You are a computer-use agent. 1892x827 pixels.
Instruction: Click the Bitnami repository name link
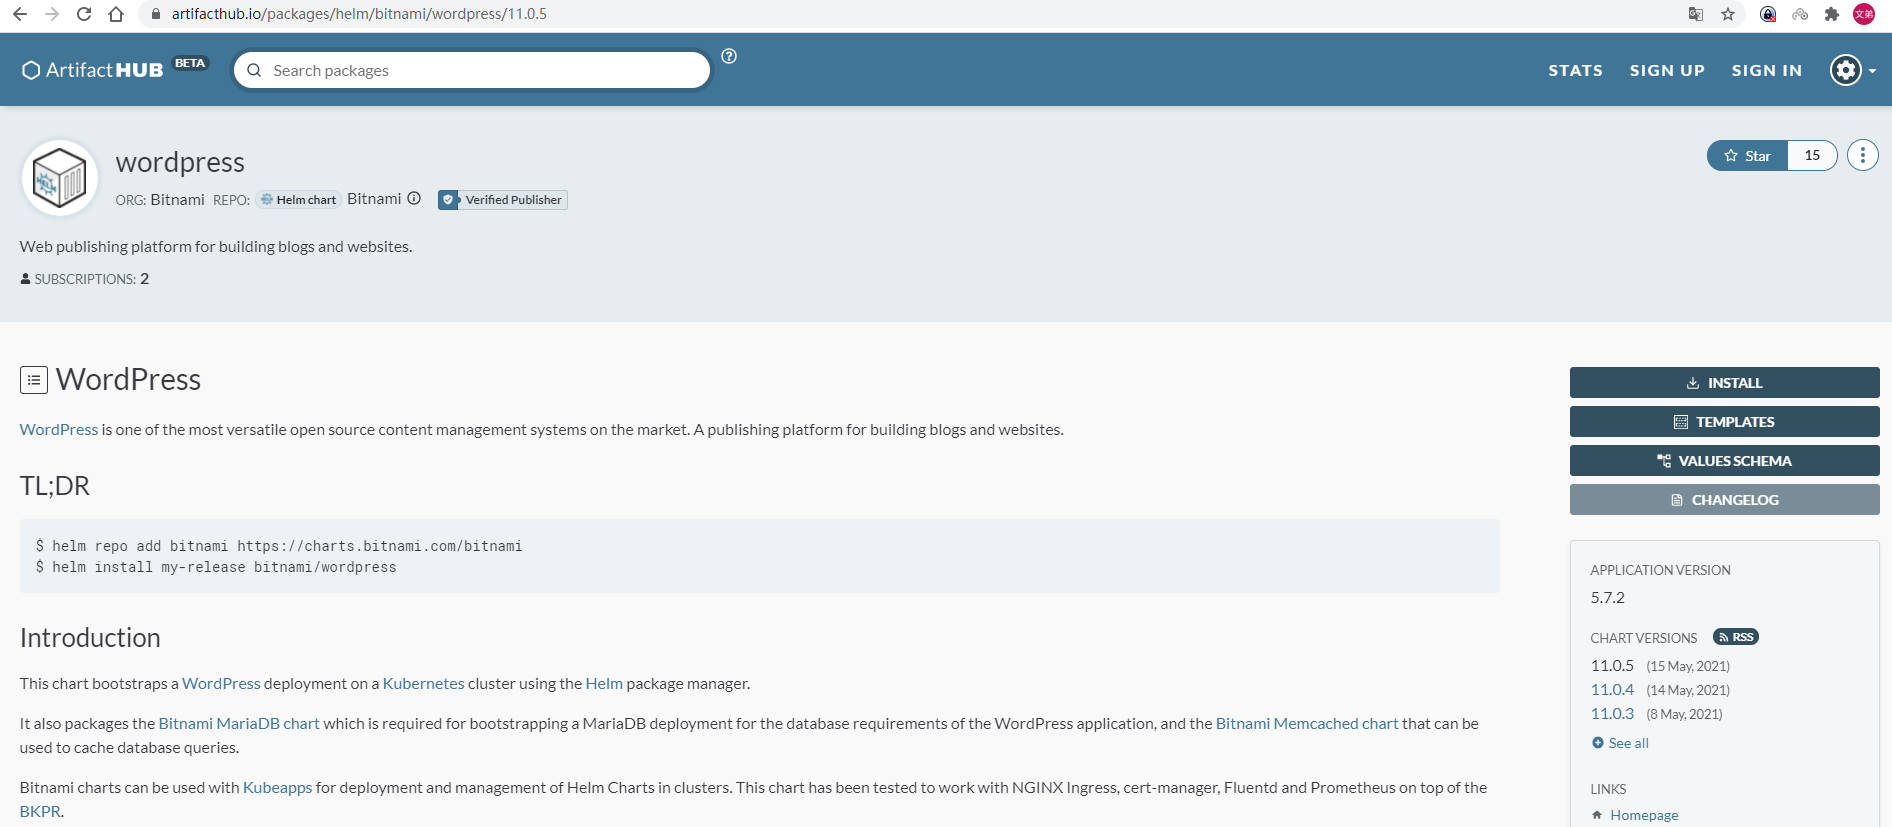pyautogui.click(x=374, y=199)
